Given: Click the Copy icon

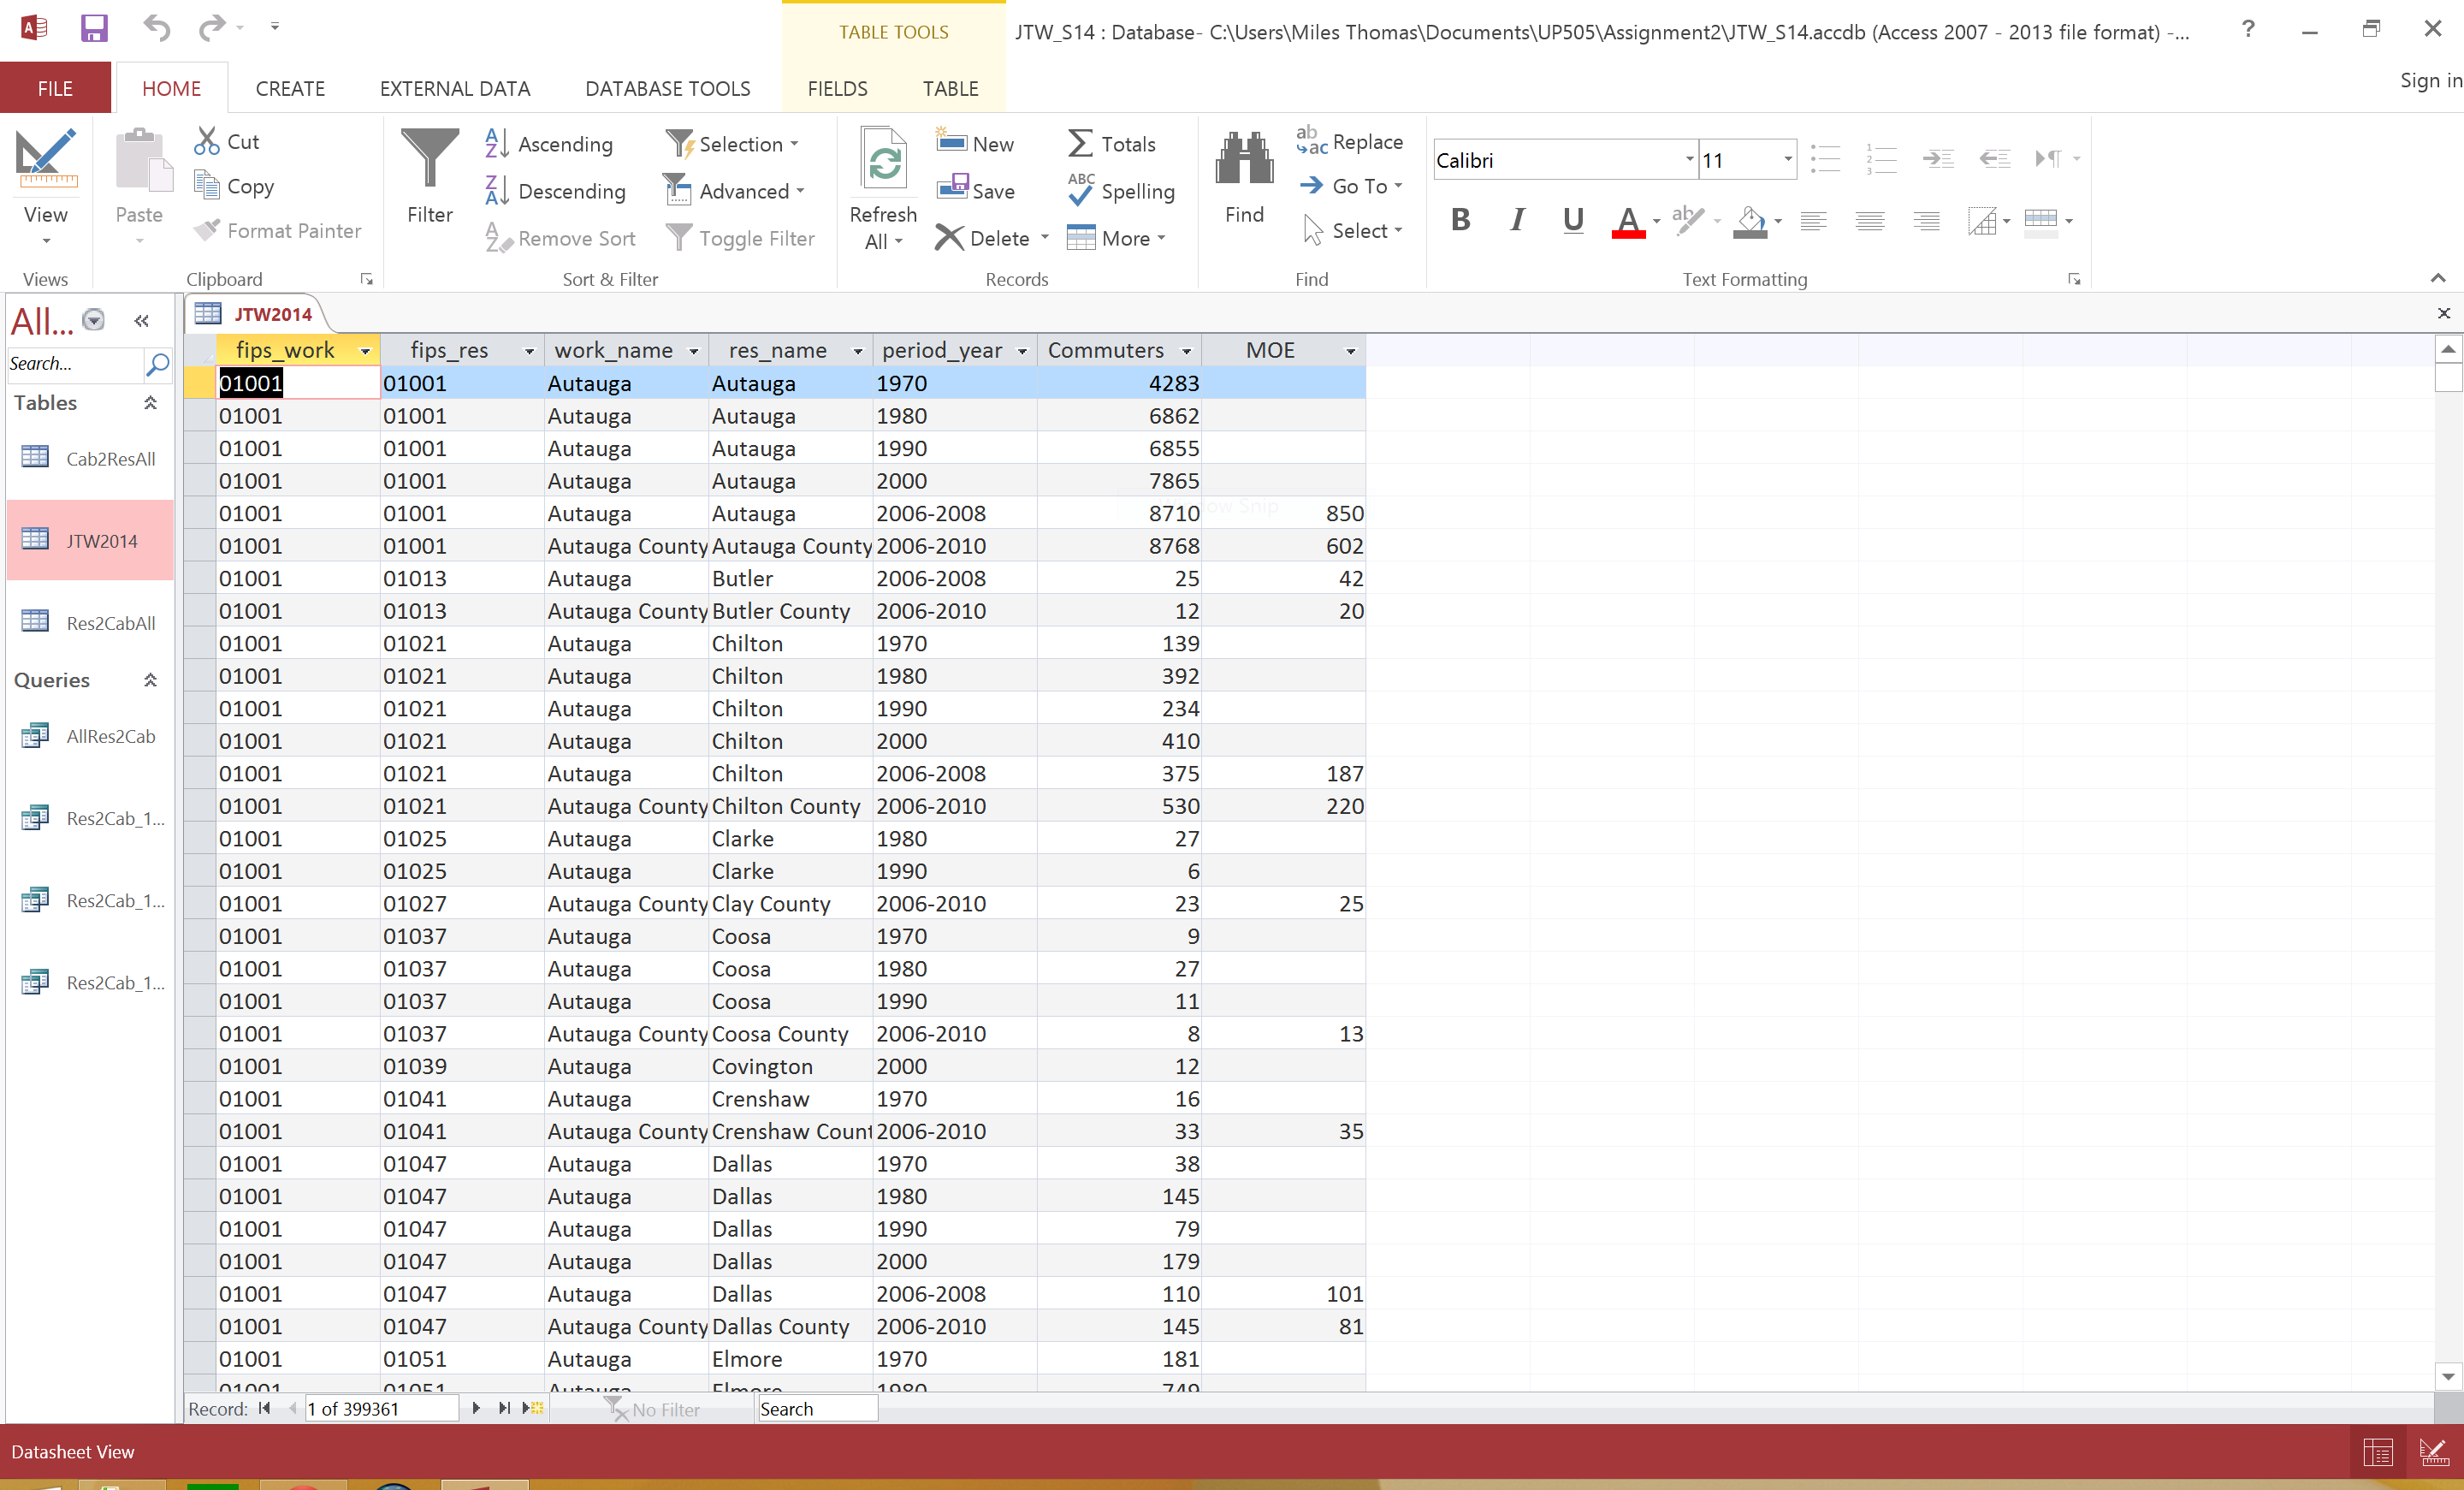Looking at the screenshot, I should click(x=207, y=185).
